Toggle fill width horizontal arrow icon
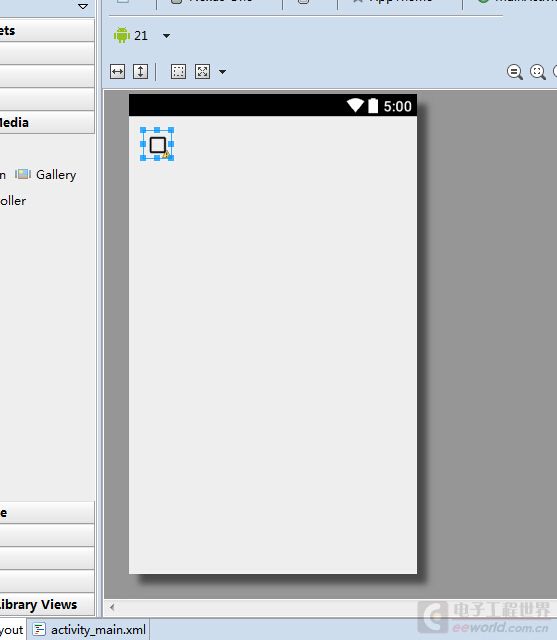This screenshot has width=557, height=640. click(118, 72)
